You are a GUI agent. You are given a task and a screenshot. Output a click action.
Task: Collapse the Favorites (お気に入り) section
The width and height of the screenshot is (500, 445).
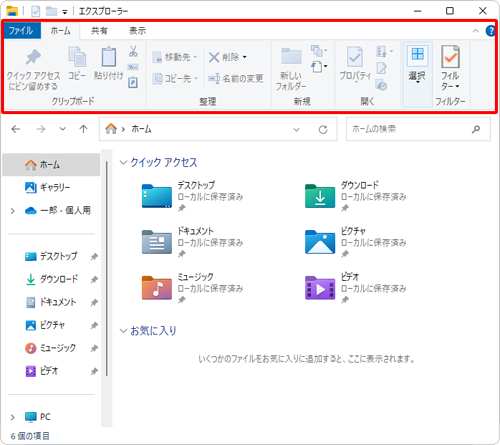pos(124,331)
